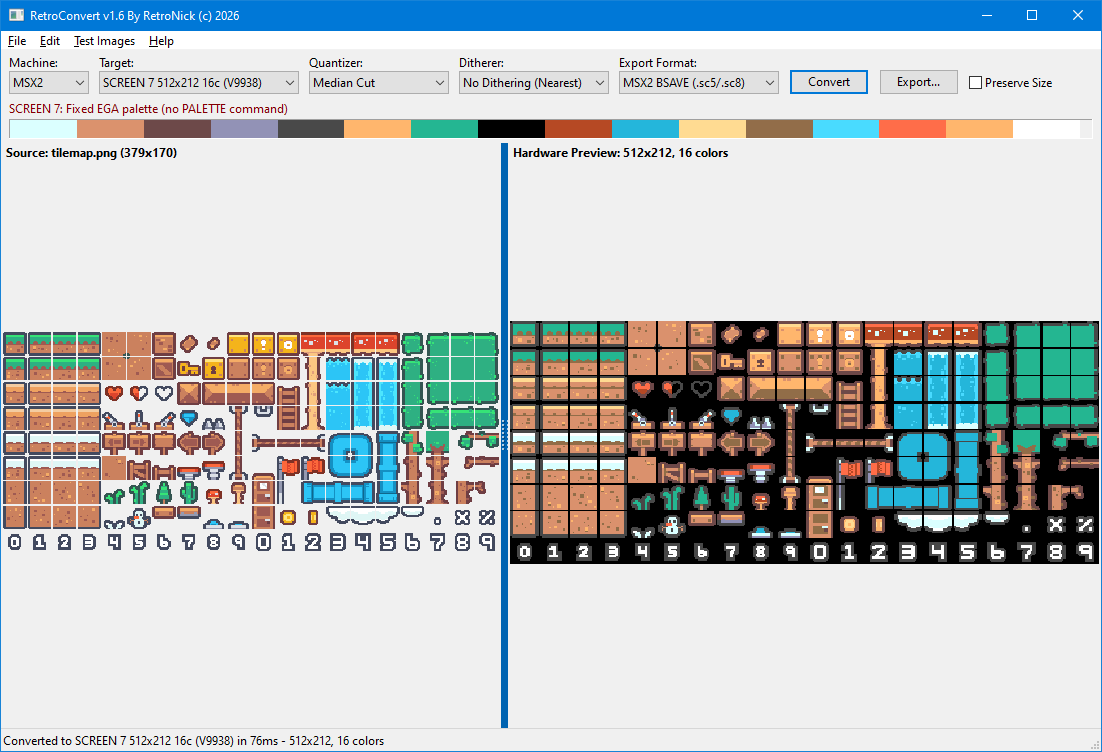This screenshot has height=752, width=1102.
Task: Click the status bar conversion message
Action: [x=194, y=741]
